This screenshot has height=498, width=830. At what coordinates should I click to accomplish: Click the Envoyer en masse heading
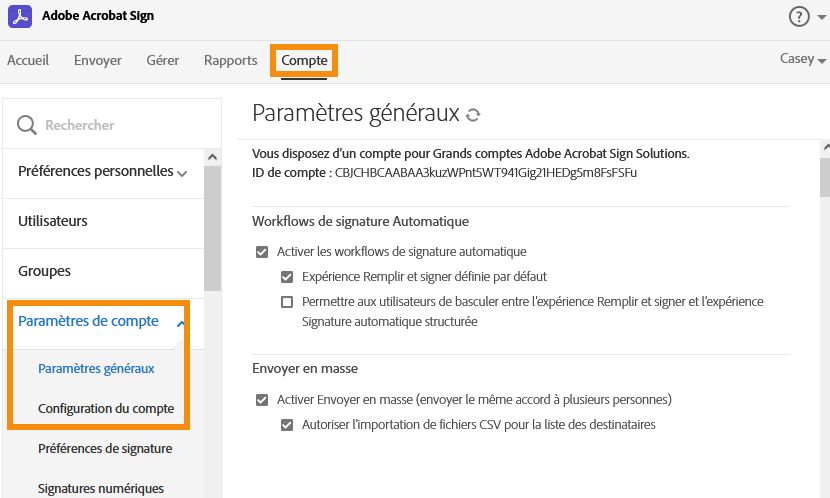tap(305, 369)
